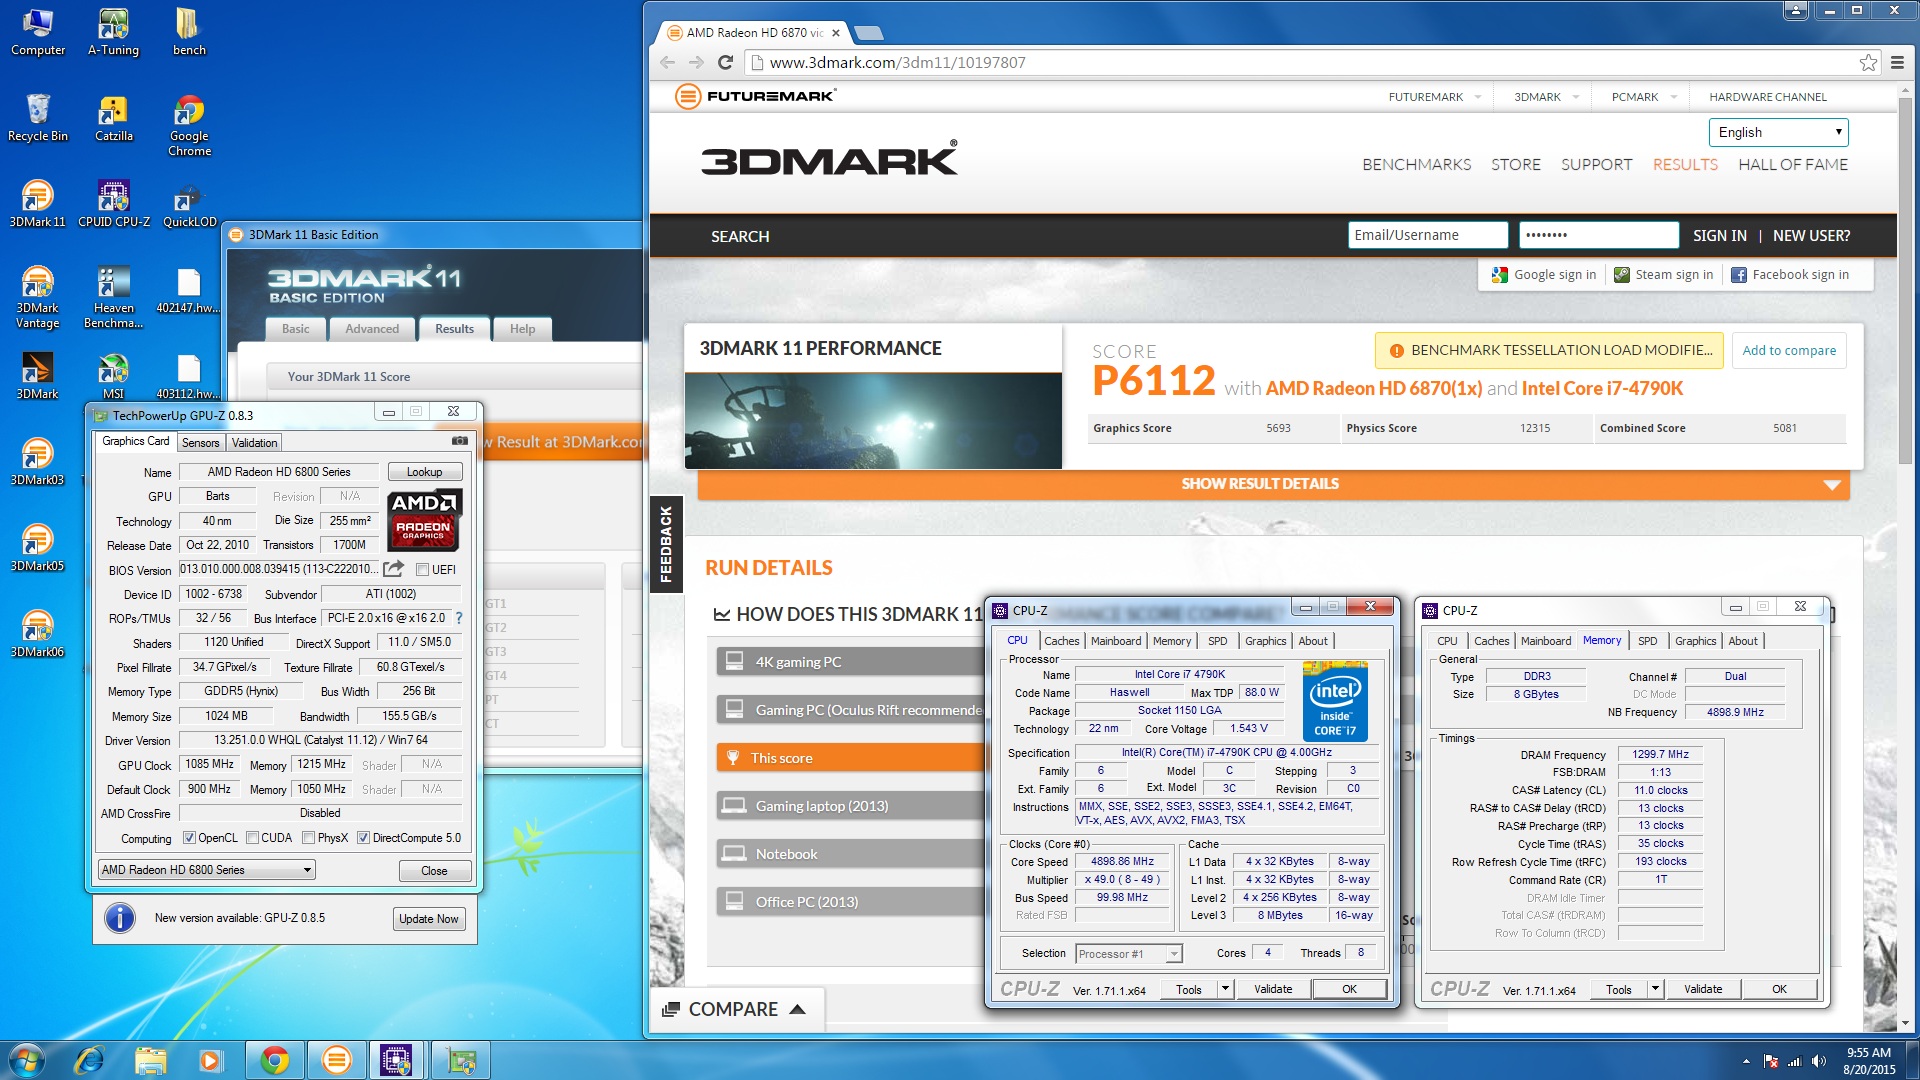This screenshot has width=1920, height=1080.
Task: Launch 3DMark06 desktop shortcut
Action: click(x=37, y=634)
